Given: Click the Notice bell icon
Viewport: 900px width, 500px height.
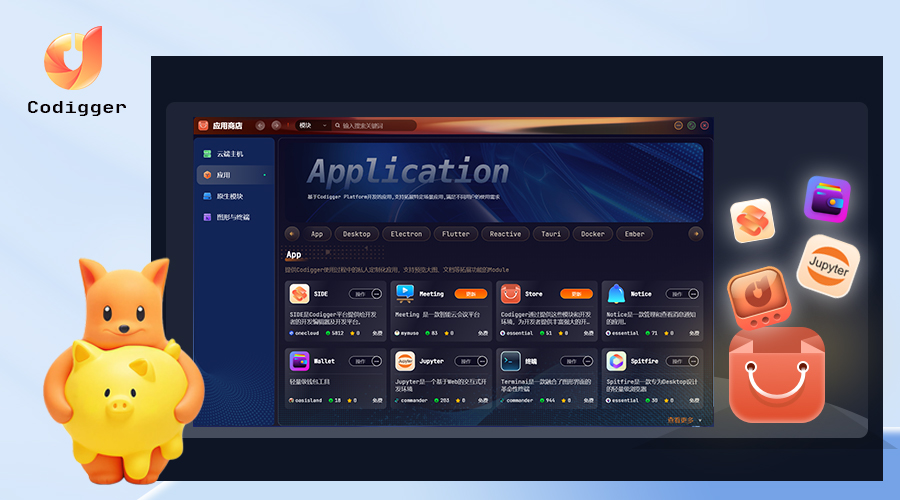Looking at the screenshot, I should (616, 294).
